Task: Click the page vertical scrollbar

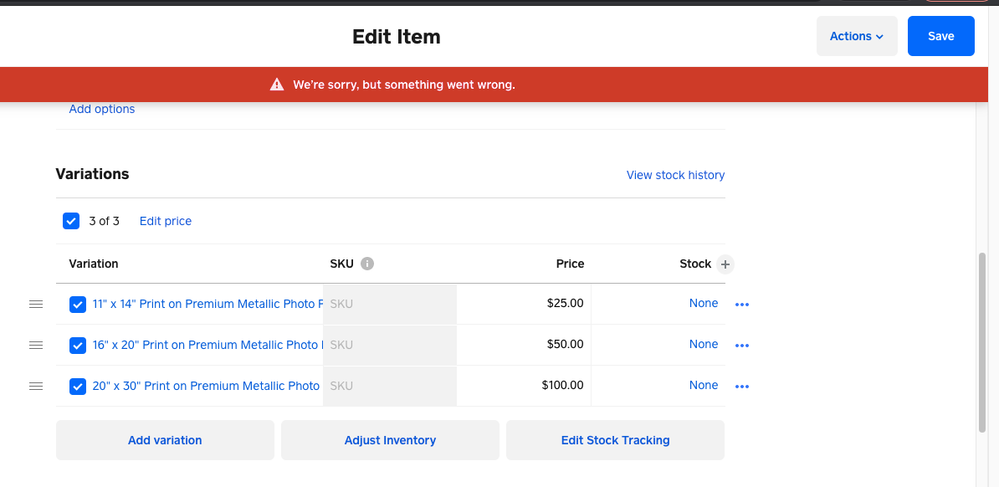Action: pyautogui.click(x=981, y=340)
